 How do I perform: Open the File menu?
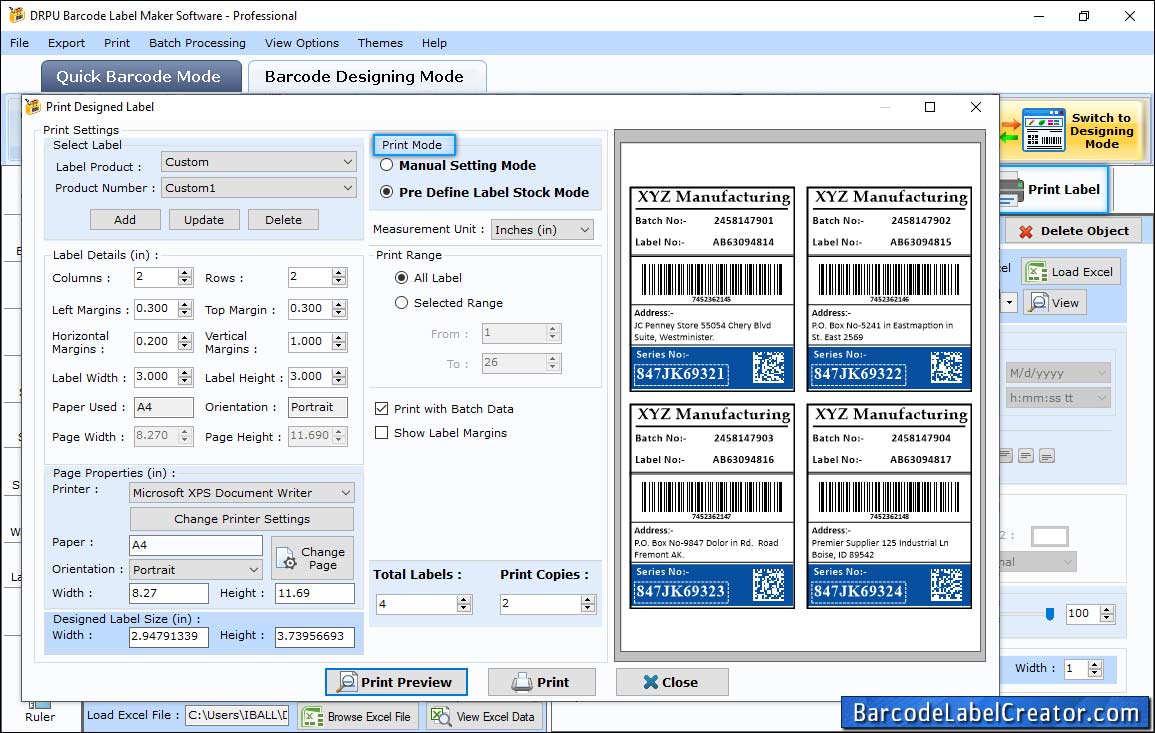click(x=19, y=43)
